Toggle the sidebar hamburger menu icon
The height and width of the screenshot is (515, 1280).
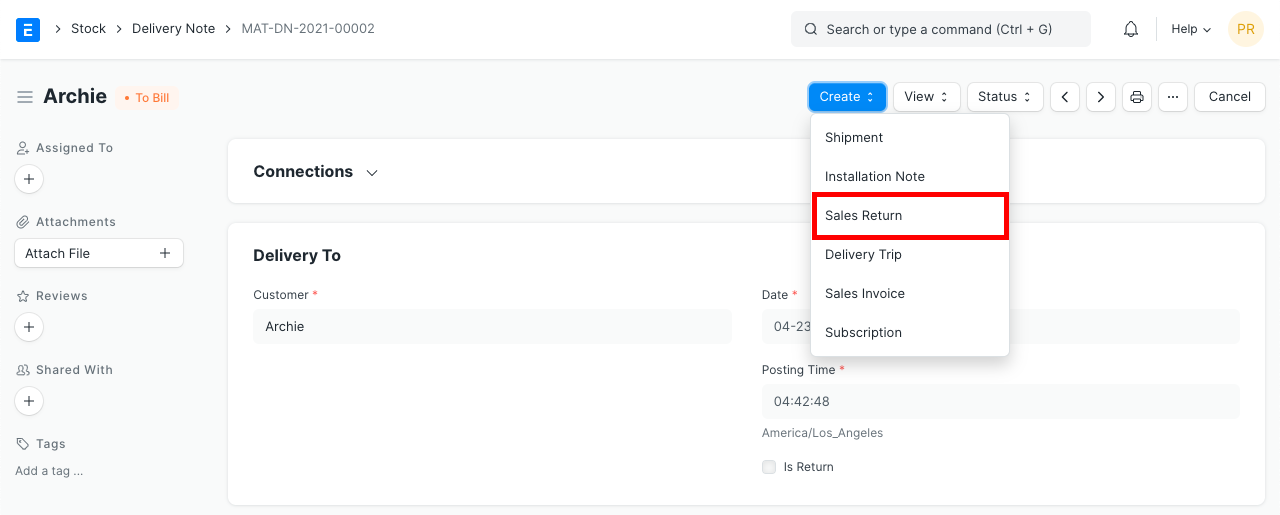coord(25,97)
